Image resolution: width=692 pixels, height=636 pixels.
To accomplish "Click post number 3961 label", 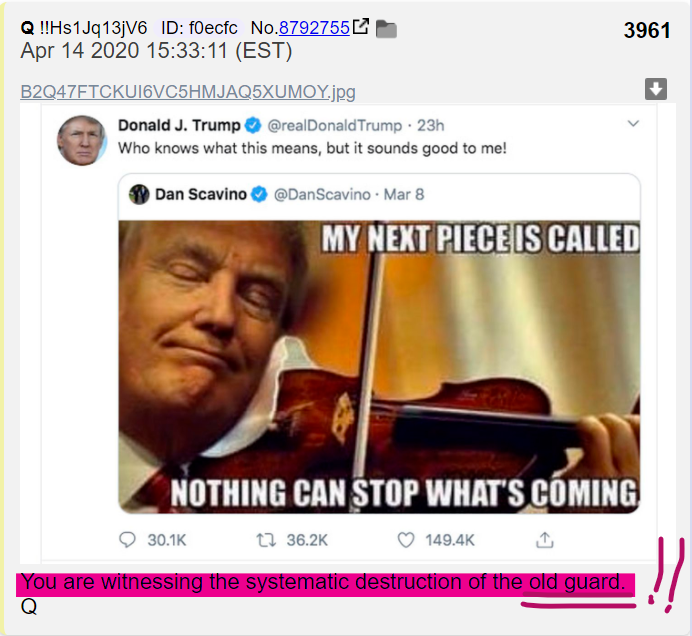I will coord(647,30).
